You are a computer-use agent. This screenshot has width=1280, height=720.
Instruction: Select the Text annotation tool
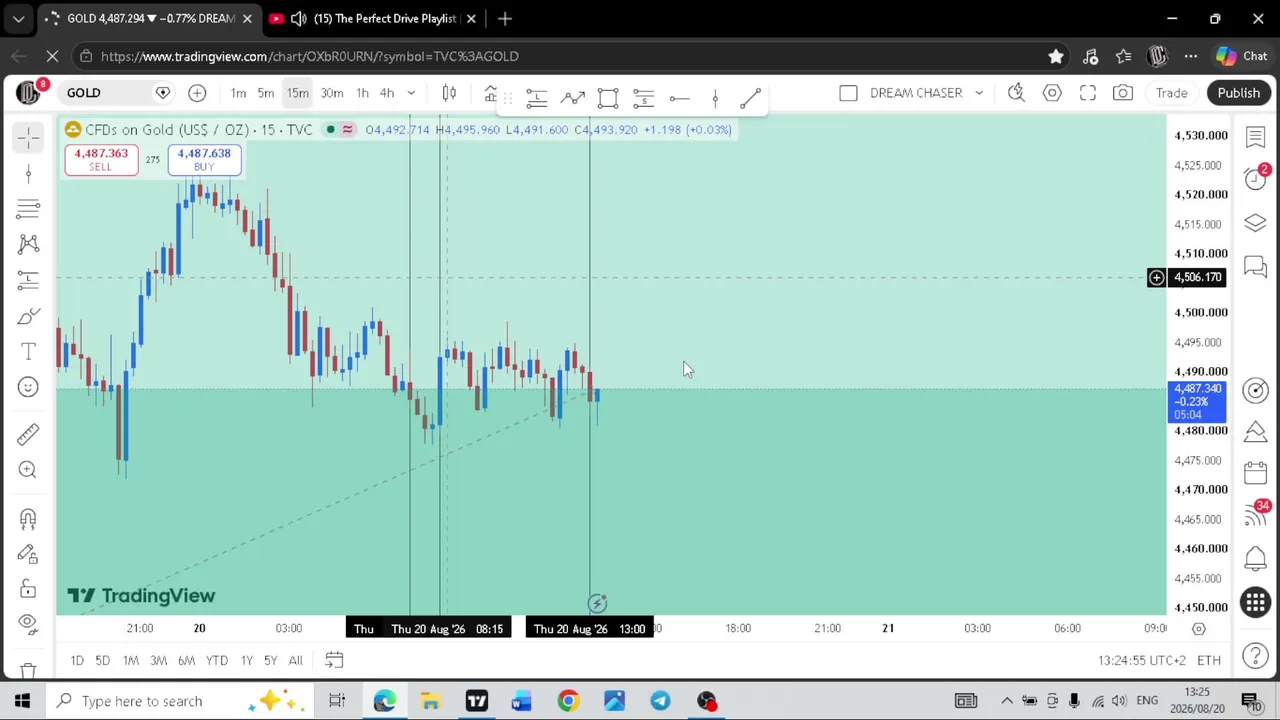tap(28, 352)
